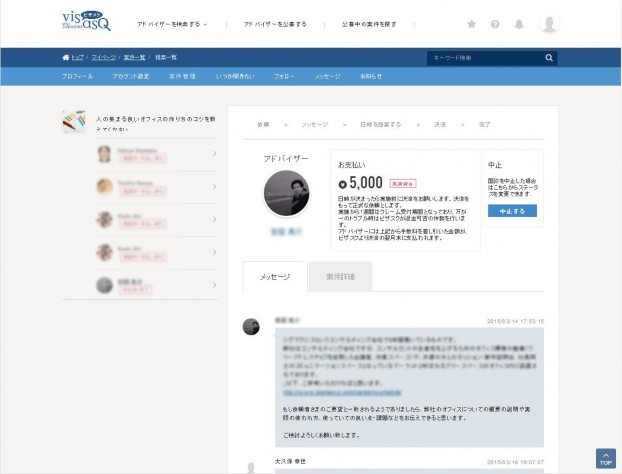Switch to the メッセージ tab
Screen dimensions: 622x474
click(x=275, y=277)
